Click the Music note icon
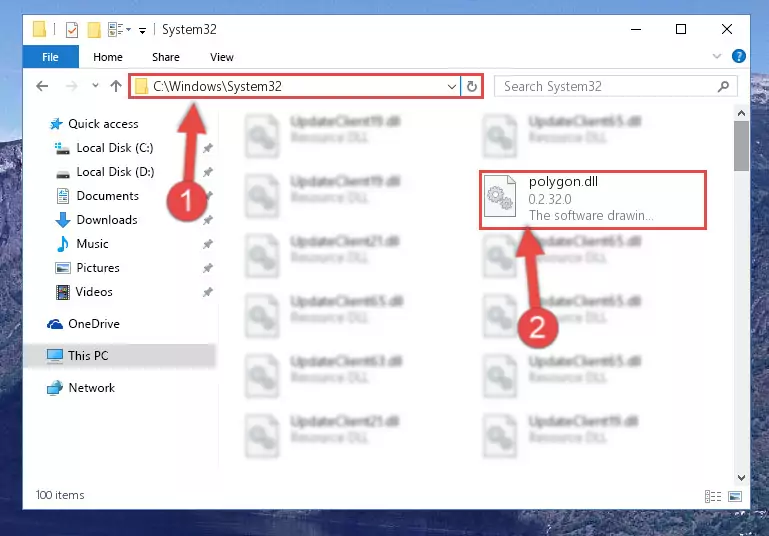This screenshot has width=769, height=536. 63,244
